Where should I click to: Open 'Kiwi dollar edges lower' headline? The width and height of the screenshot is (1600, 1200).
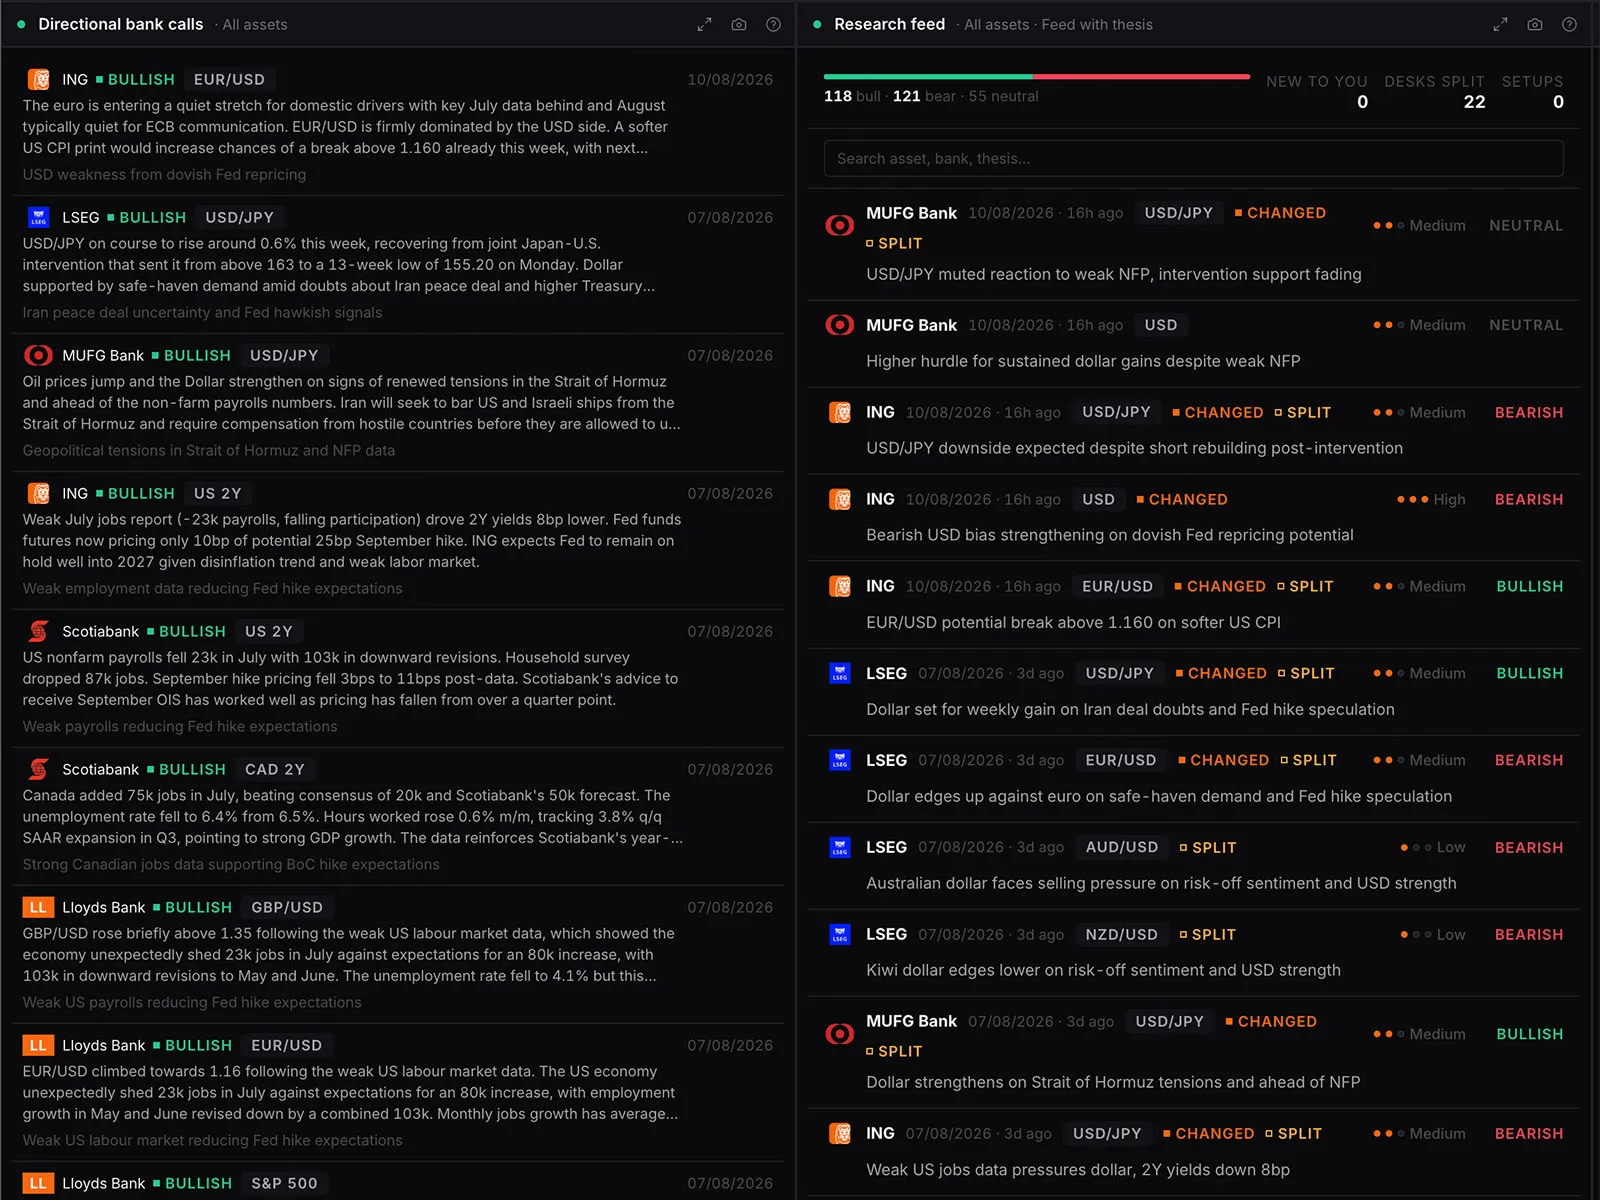tap(1103, 970)
